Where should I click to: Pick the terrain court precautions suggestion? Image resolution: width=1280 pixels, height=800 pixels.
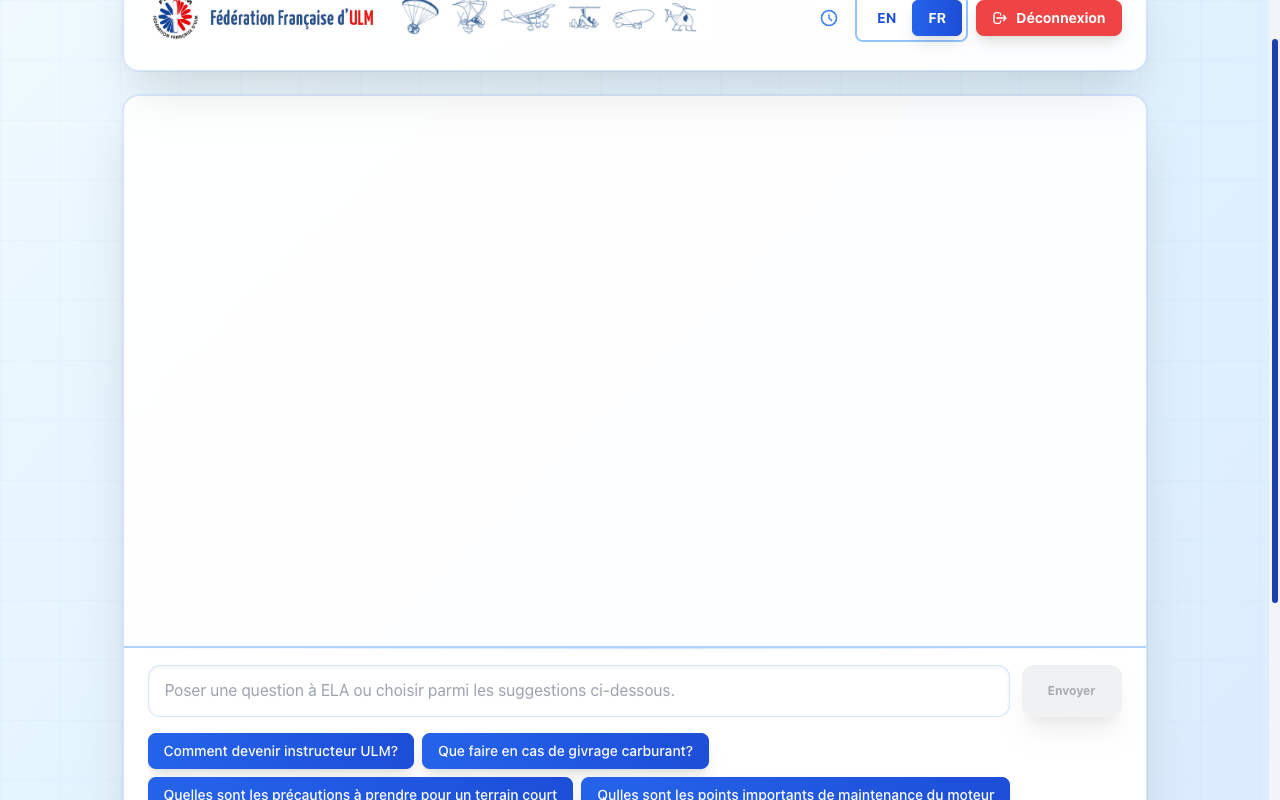[x=360, y=789]
